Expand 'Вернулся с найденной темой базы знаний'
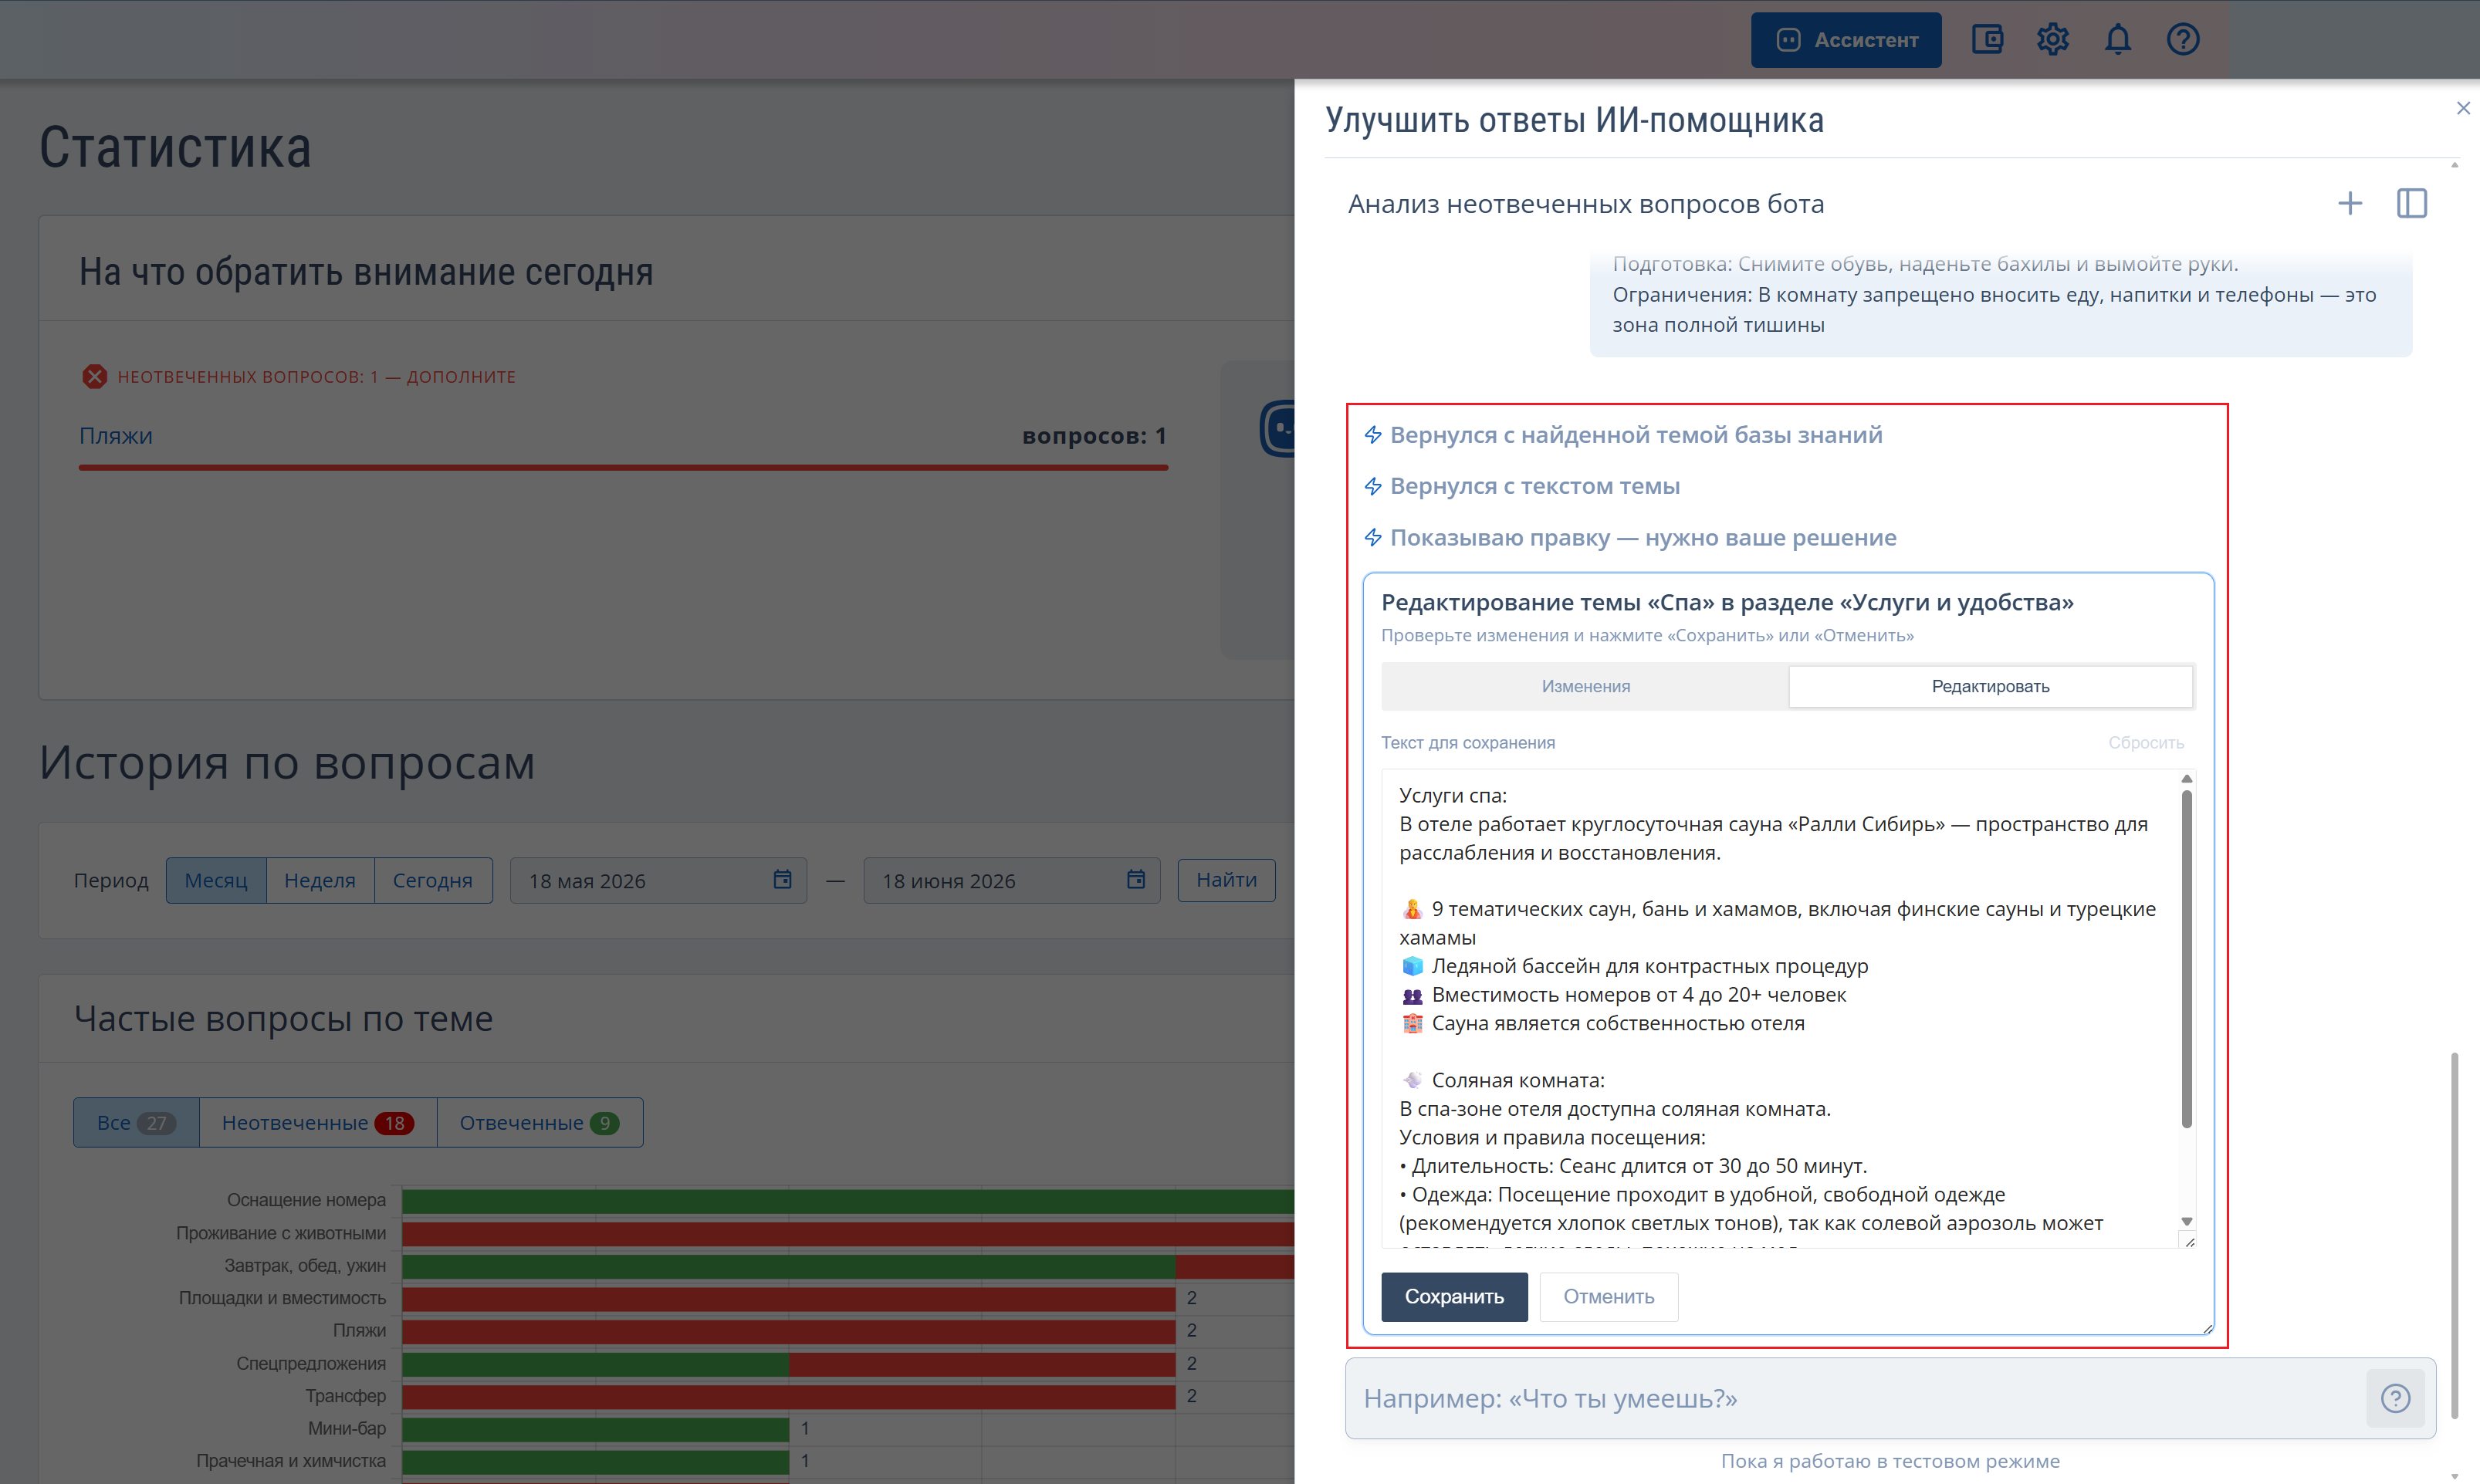The height and width of the screenshot is (1484, 2480). point(1624,435)
